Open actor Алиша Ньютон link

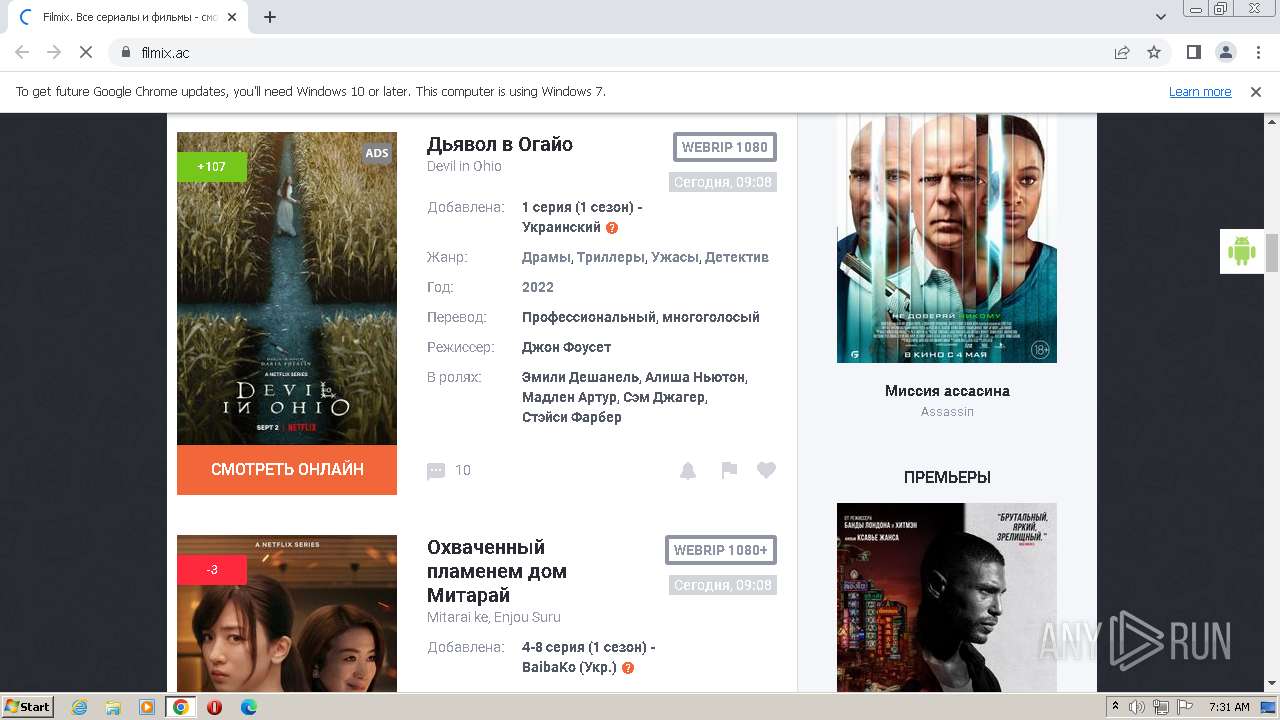tap(695, 377)
